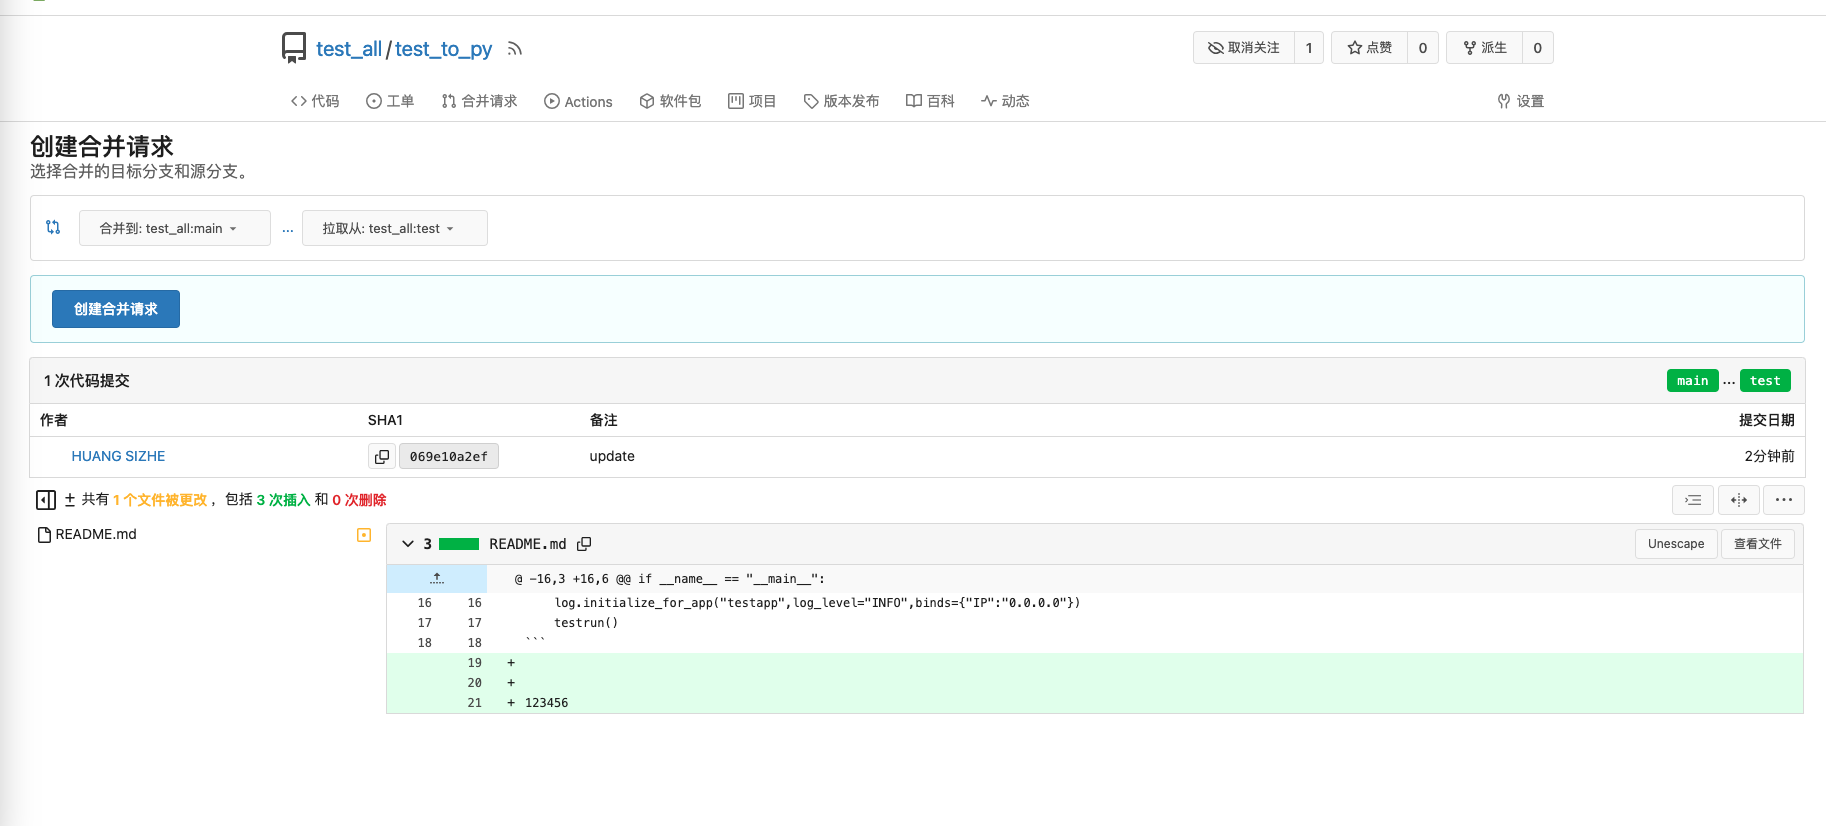1826x826 pixels.
Task: Click the 创建合并请求 button
Action: tap(116, 309)
